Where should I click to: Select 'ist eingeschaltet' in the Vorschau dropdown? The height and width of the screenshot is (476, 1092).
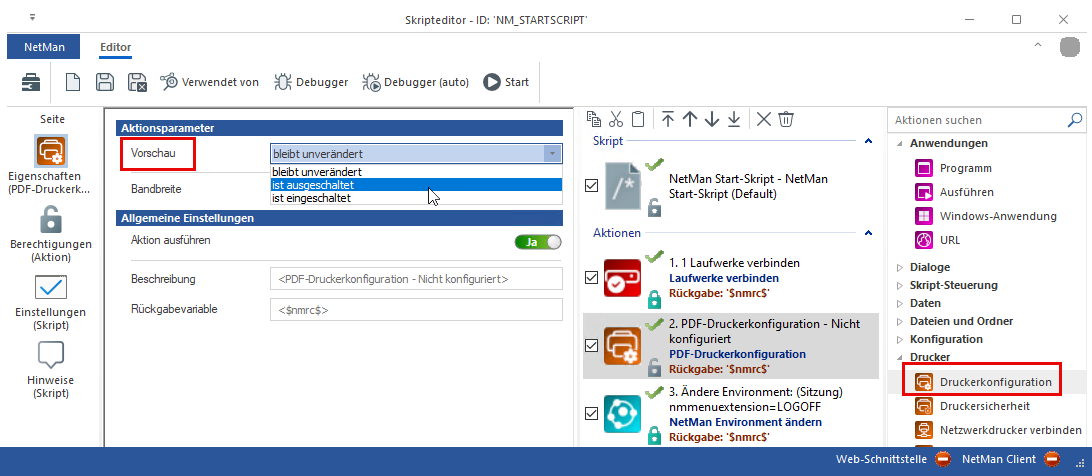pyautogui.click(x=311, y=198)
